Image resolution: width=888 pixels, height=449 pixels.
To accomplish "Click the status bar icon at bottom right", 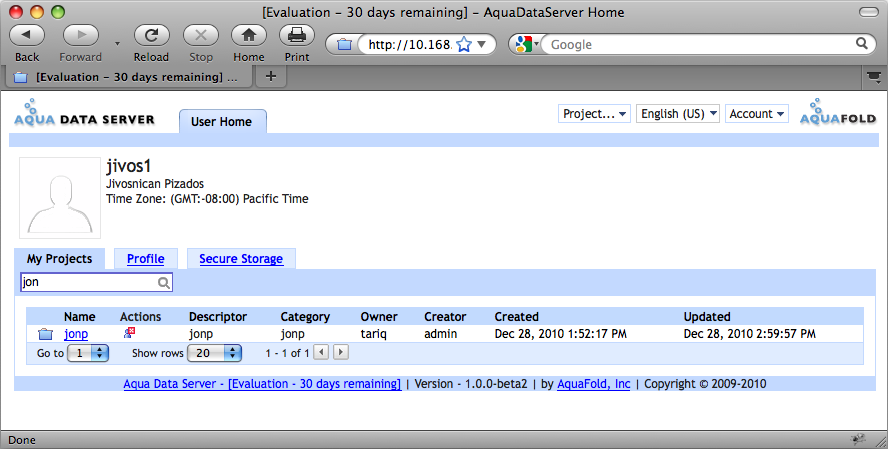I will click(858, 439).
